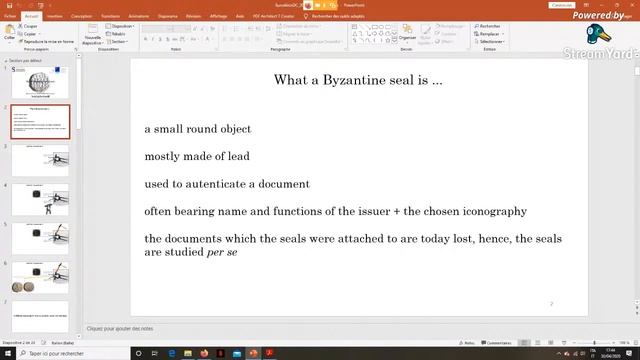Viewport: 640px width, 360px height.
Task: Click the PowerPoint taskbar icon
Action: tap(253, 353)
